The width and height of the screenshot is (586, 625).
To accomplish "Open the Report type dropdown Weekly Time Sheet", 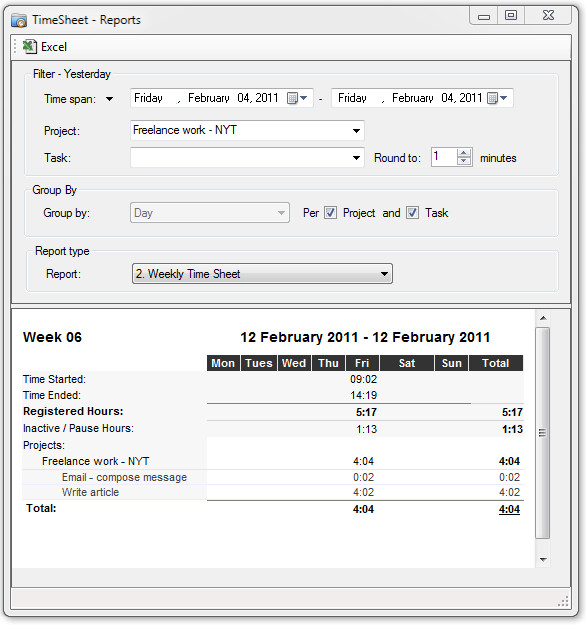I will (262, 274).
